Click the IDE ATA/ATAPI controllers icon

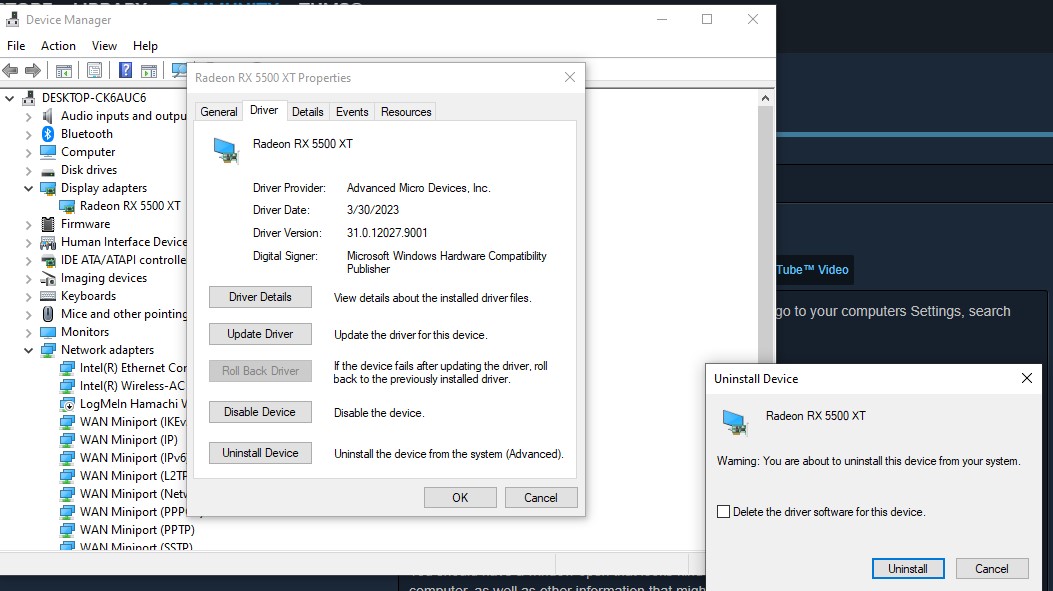tap(48, 260)
